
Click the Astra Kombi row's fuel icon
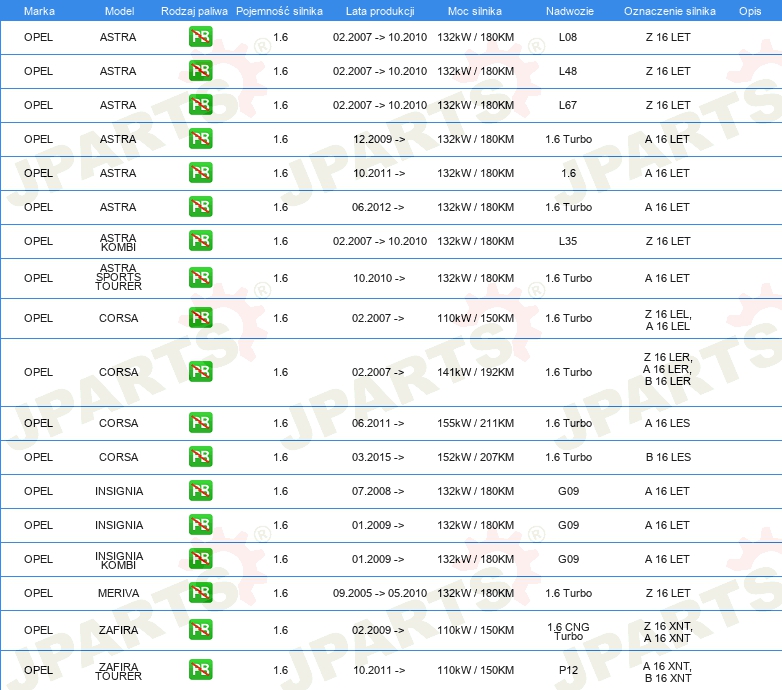tap(200, 240)
